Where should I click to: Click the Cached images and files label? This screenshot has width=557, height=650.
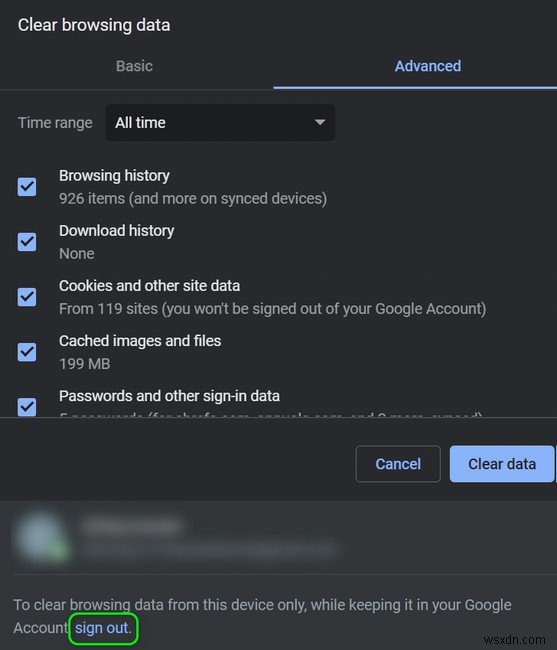pos(140,341)
